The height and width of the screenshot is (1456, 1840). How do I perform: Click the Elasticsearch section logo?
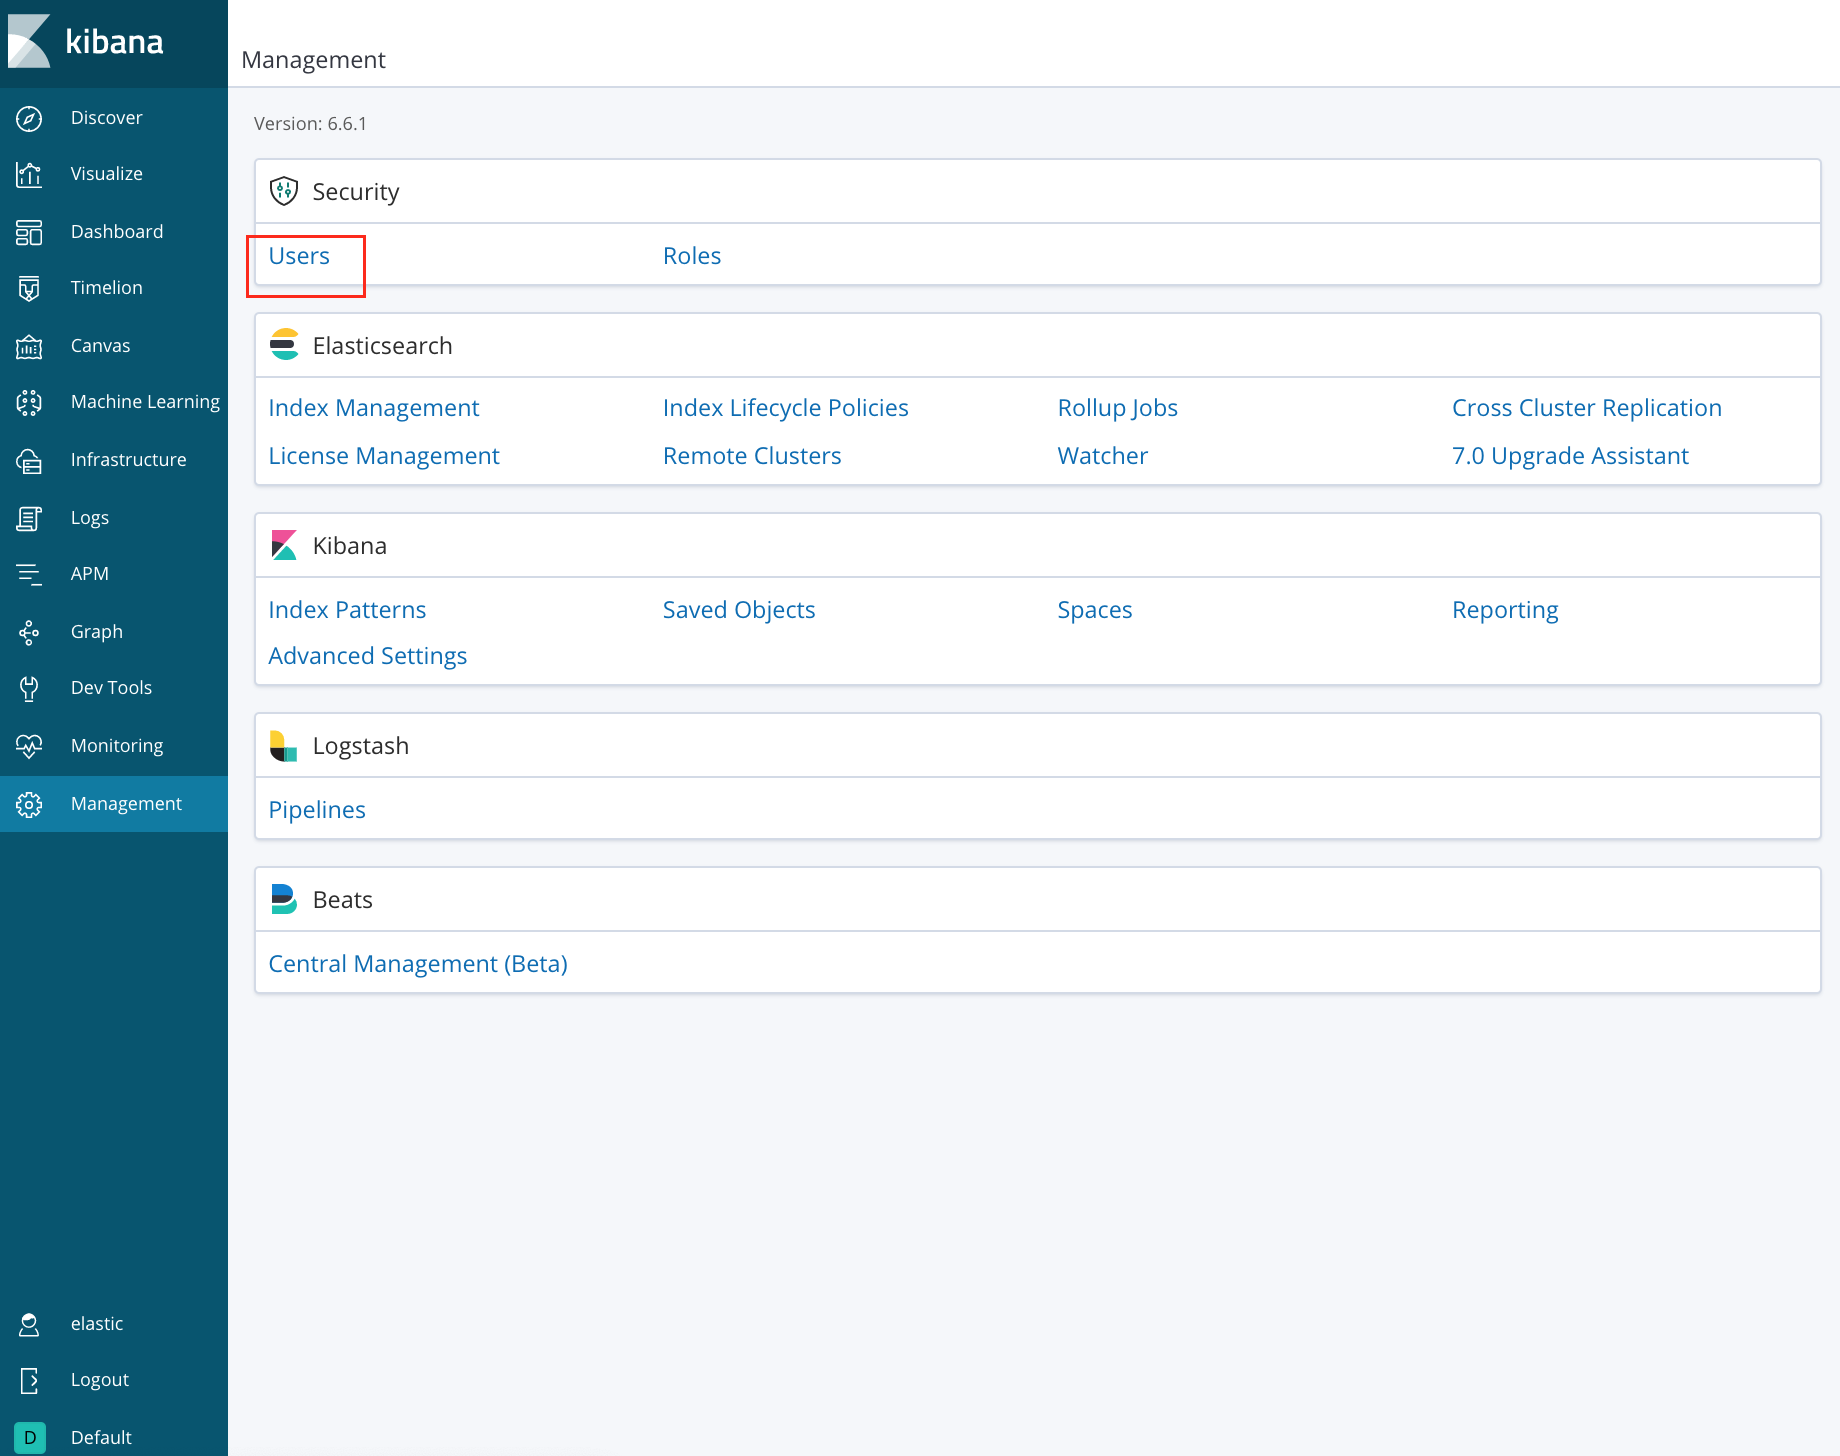click(x=284, y=345)
